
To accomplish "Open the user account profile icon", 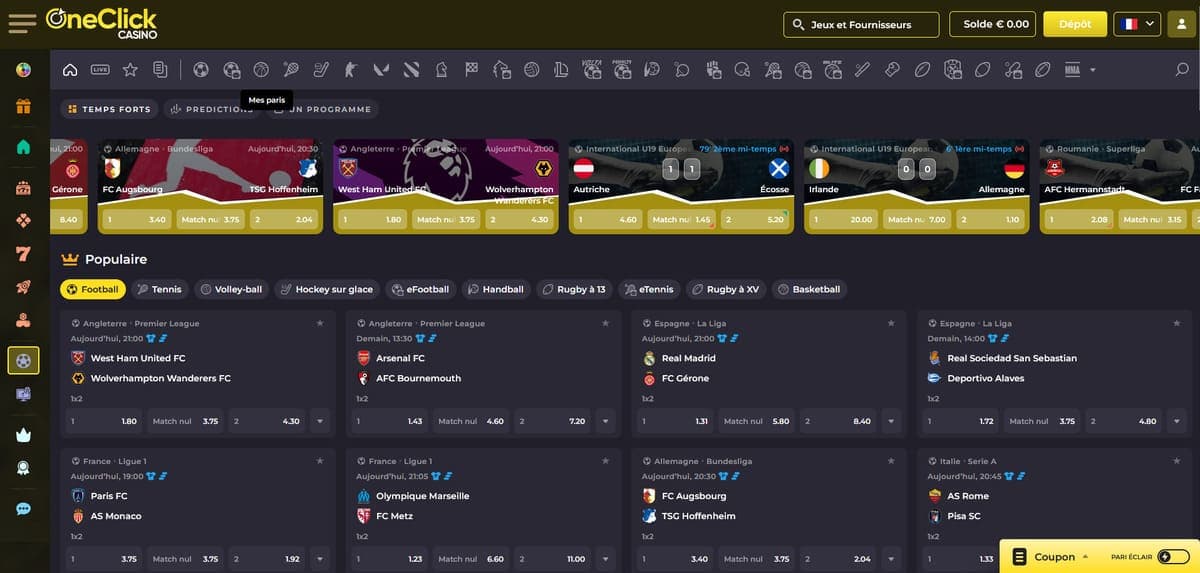I will pyautogui.click(x=1180, y=24).
